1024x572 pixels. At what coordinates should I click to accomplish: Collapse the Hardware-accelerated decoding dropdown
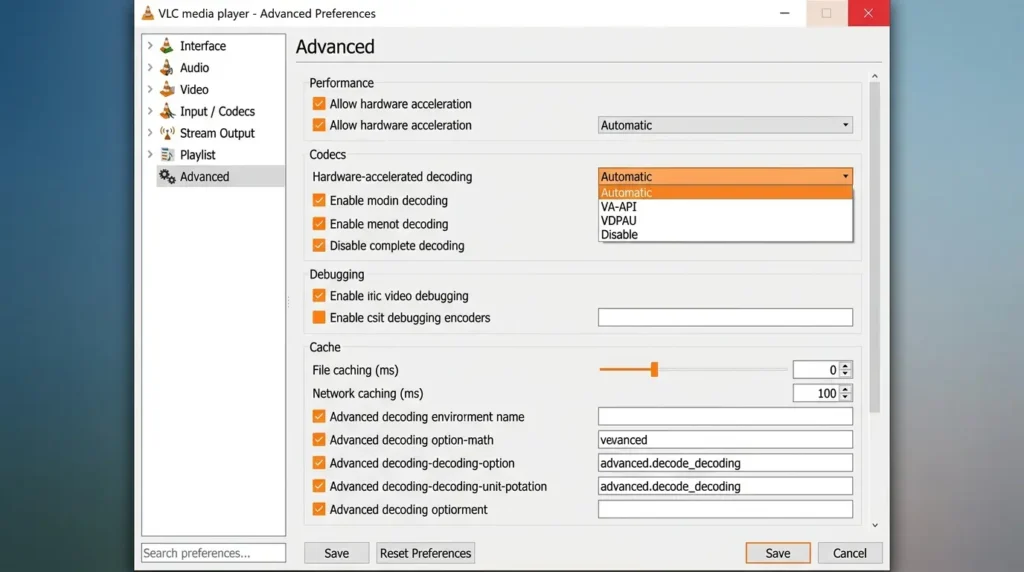click(x=725, y=176)
